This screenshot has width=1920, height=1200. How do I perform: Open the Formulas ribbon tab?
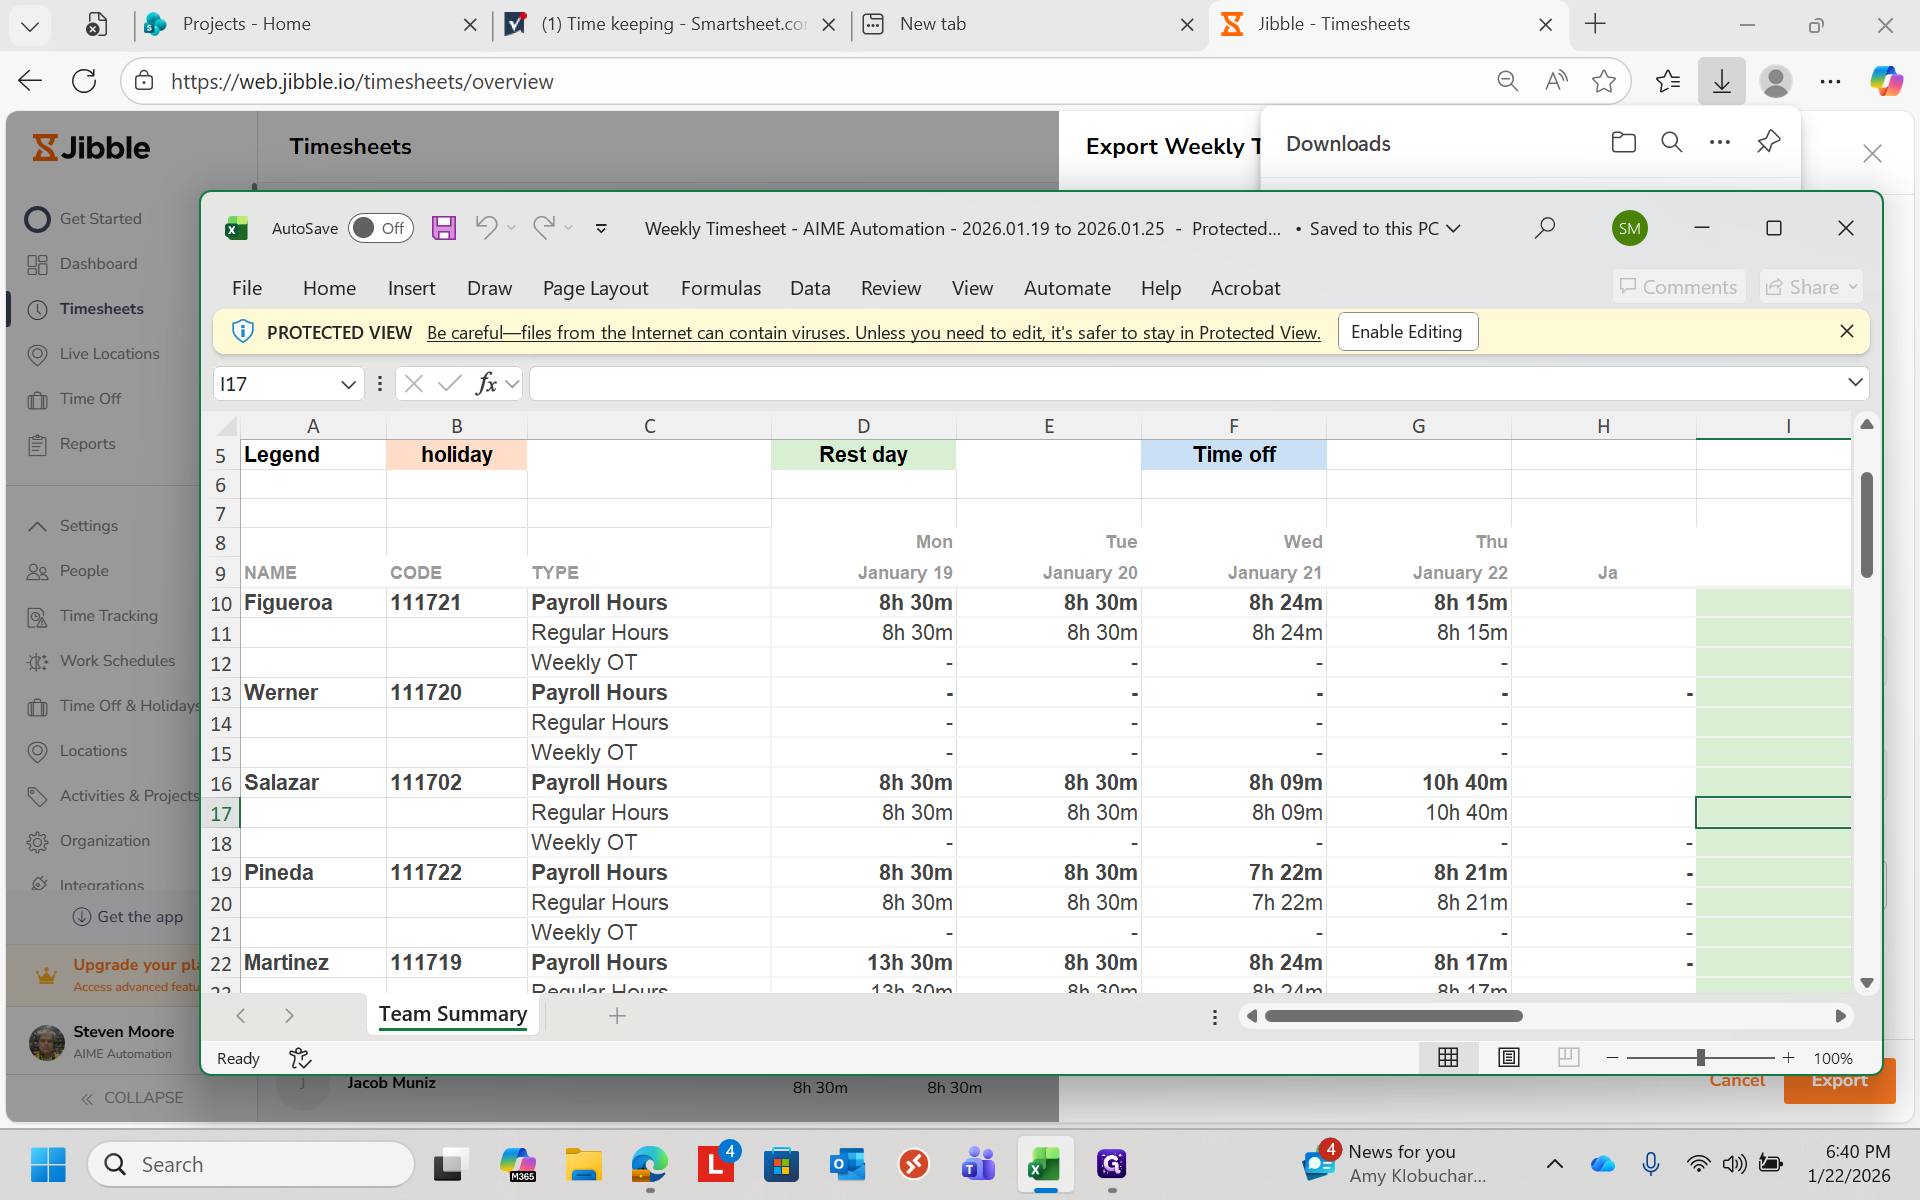pyautogui.click(x=720, y=288)
